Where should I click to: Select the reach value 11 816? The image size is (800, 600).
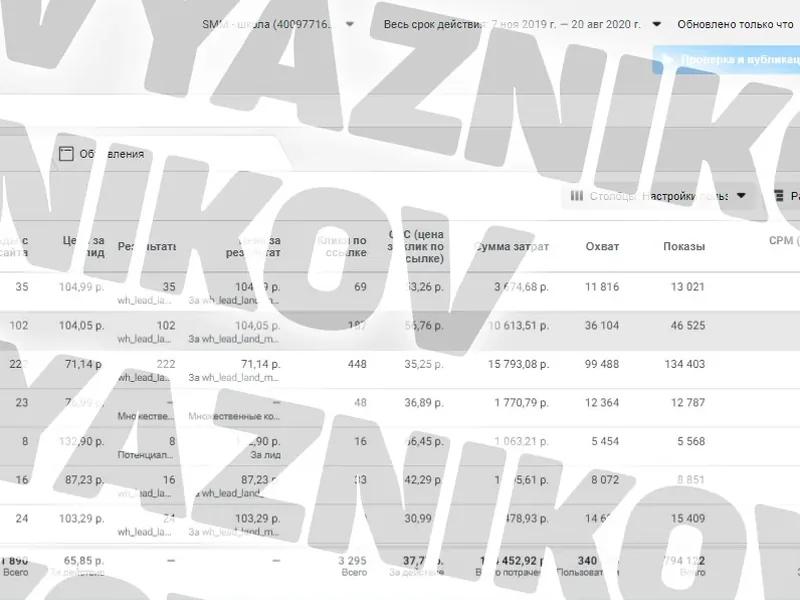pyautogui.click(x=602, y=287)
